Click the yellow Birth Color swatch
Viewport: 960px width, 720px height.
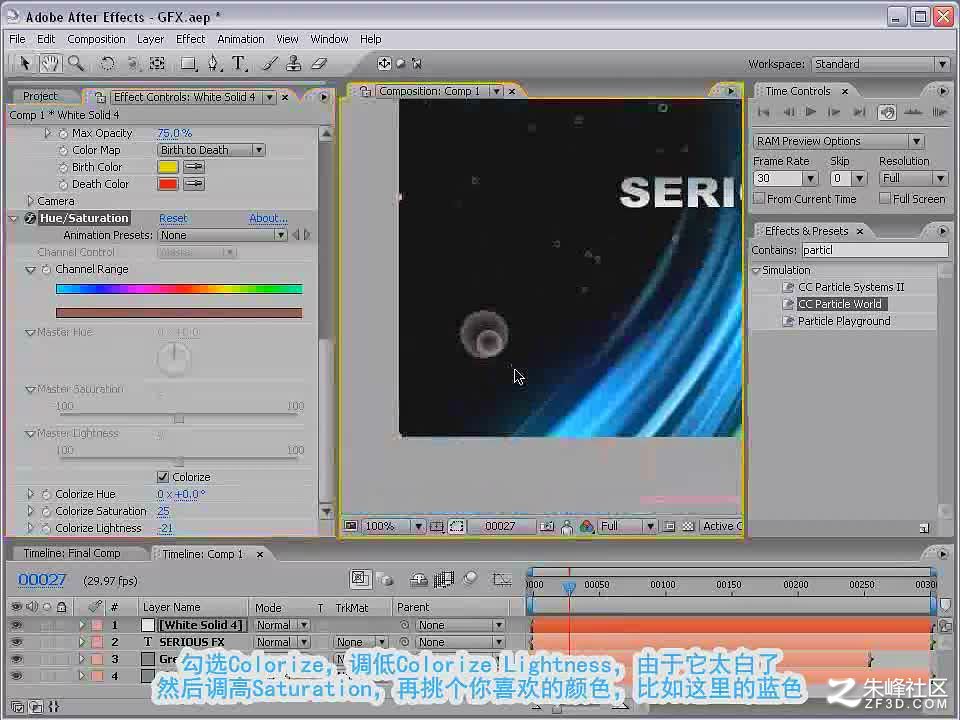pos(168,167)
